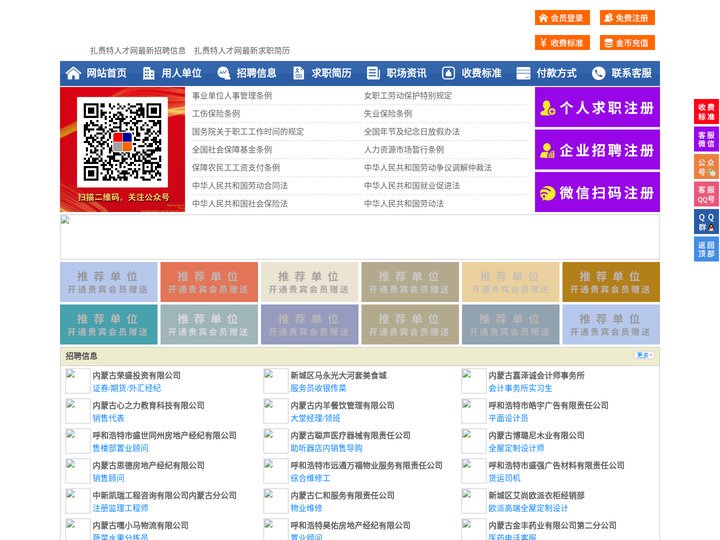Click the QR code image
The height and width of the screenshot is (540, 720).
pos(122,142)
